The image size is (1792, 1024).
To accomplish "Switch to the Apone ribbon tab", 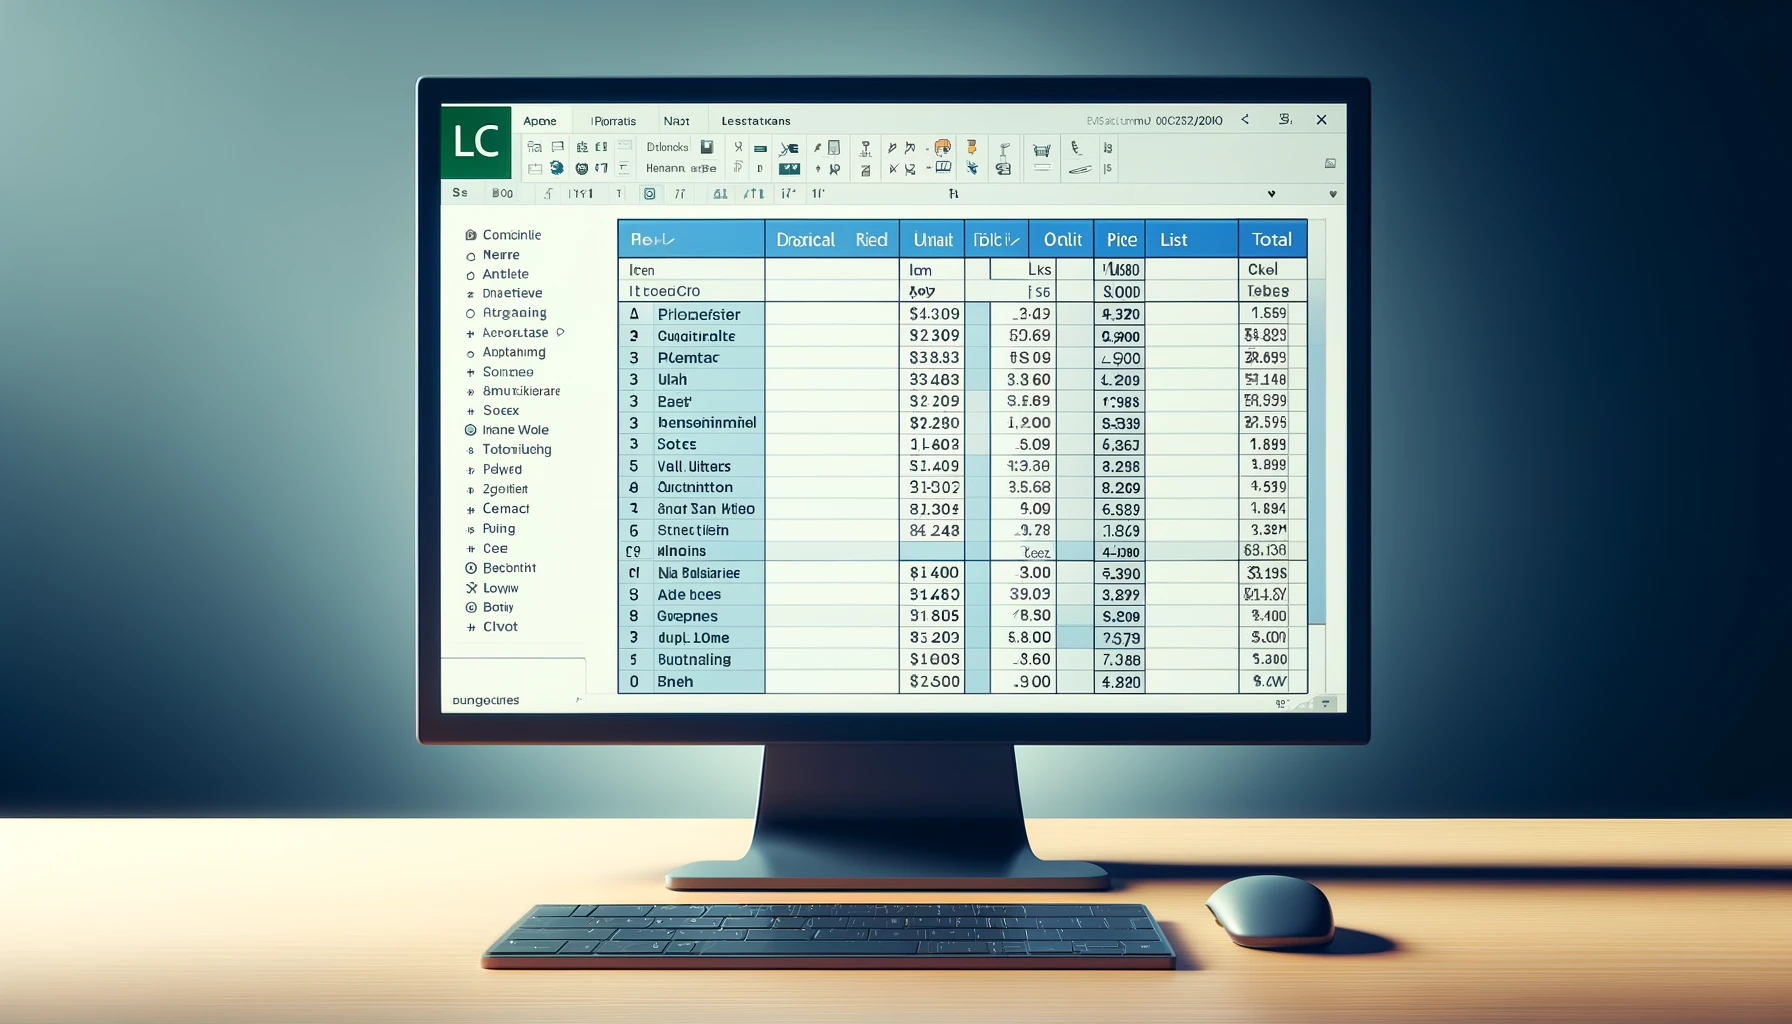I will coord(540,121).
